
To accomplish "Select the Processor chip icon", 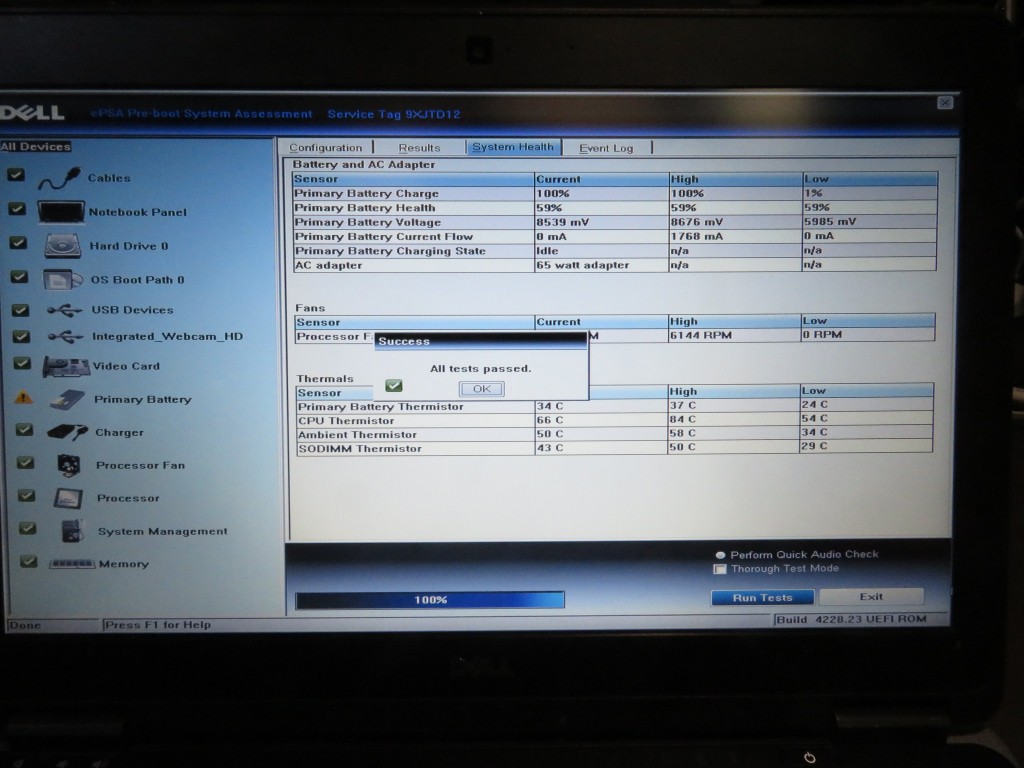I will 68,498.
